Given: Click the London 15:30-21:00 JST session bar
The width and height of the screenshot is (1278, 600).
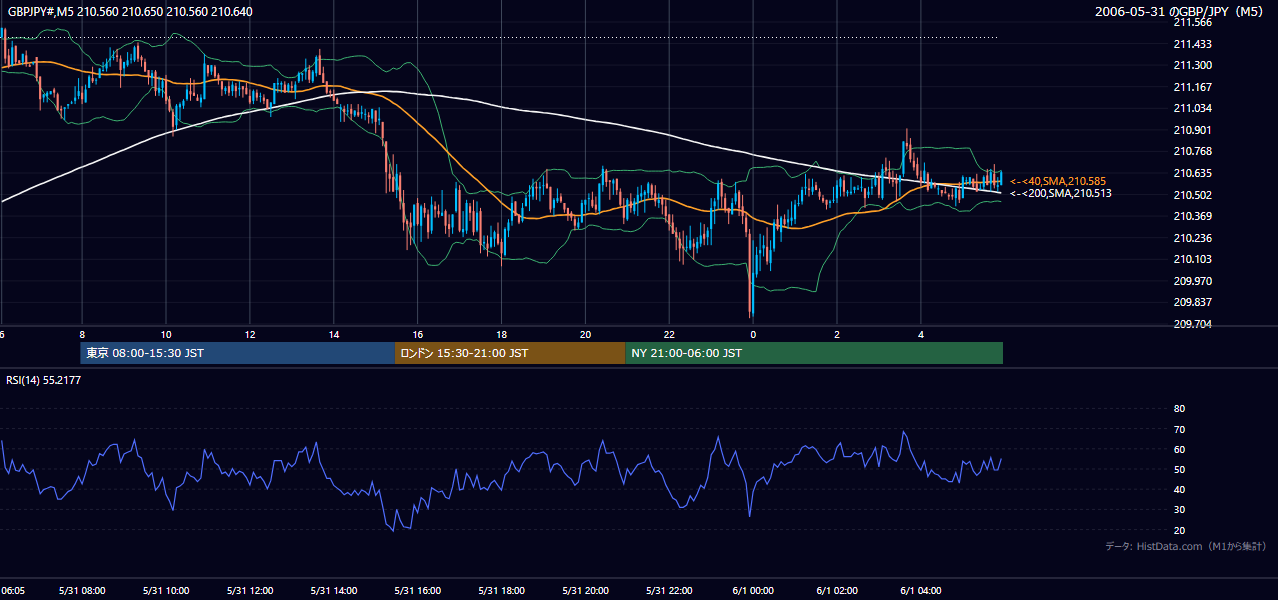Looking at the screenshot, I should [x=510, y=353].
